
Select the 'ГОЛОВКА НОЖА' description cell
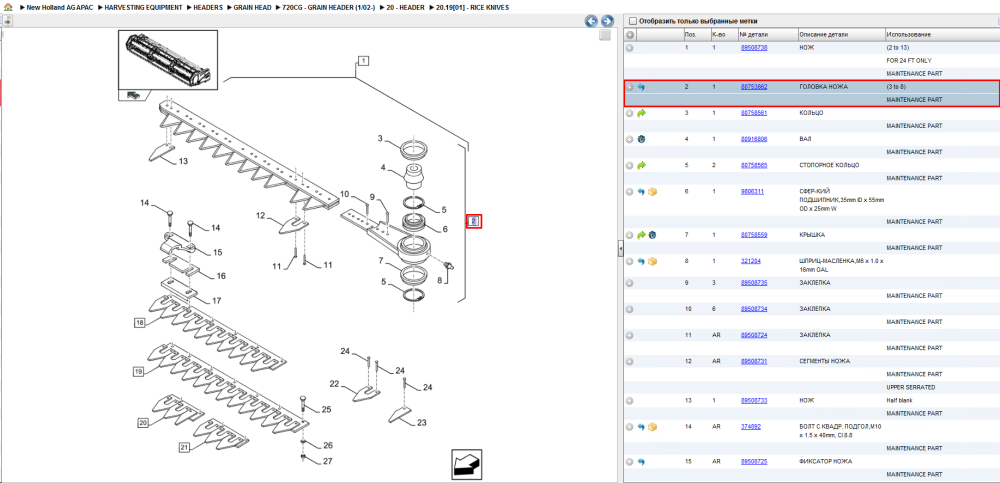coord(823,87)
